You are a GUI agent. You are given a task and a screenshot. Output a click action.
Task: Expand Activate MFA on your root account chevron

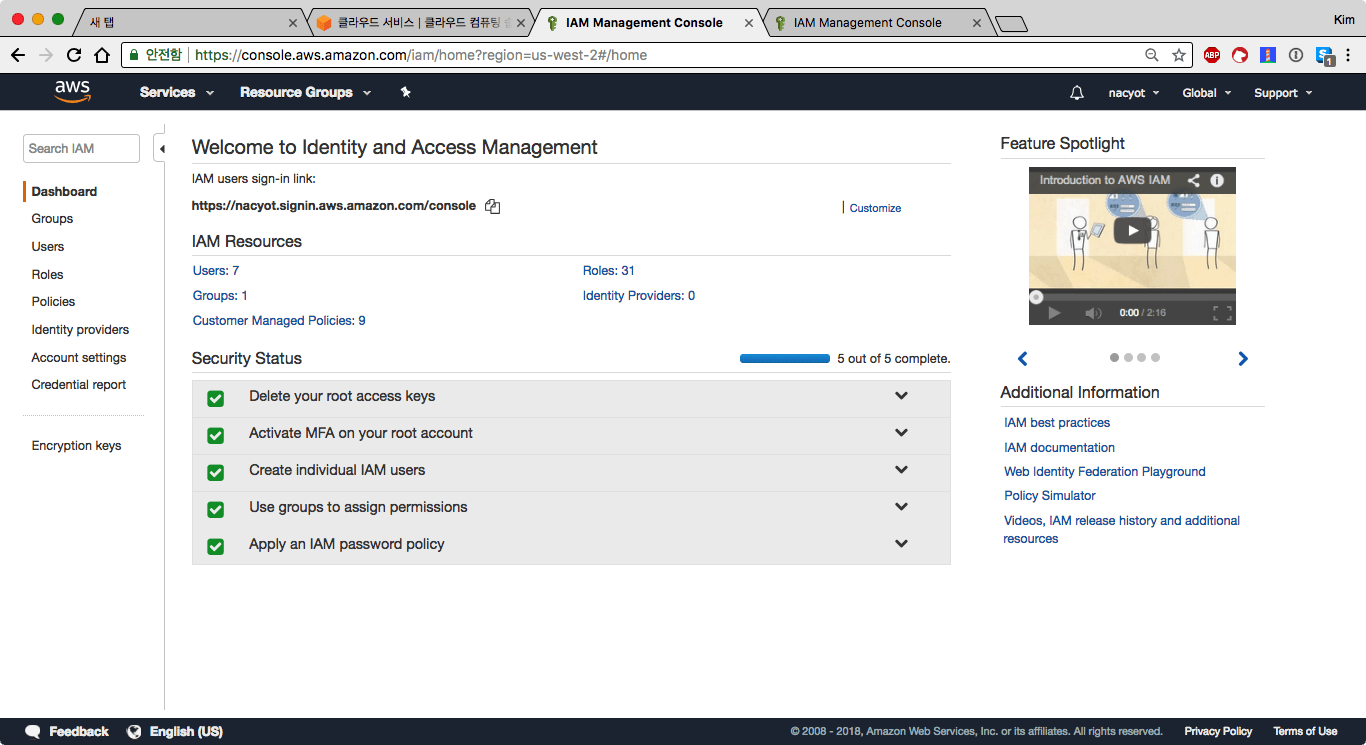click(x=901, y=433)
